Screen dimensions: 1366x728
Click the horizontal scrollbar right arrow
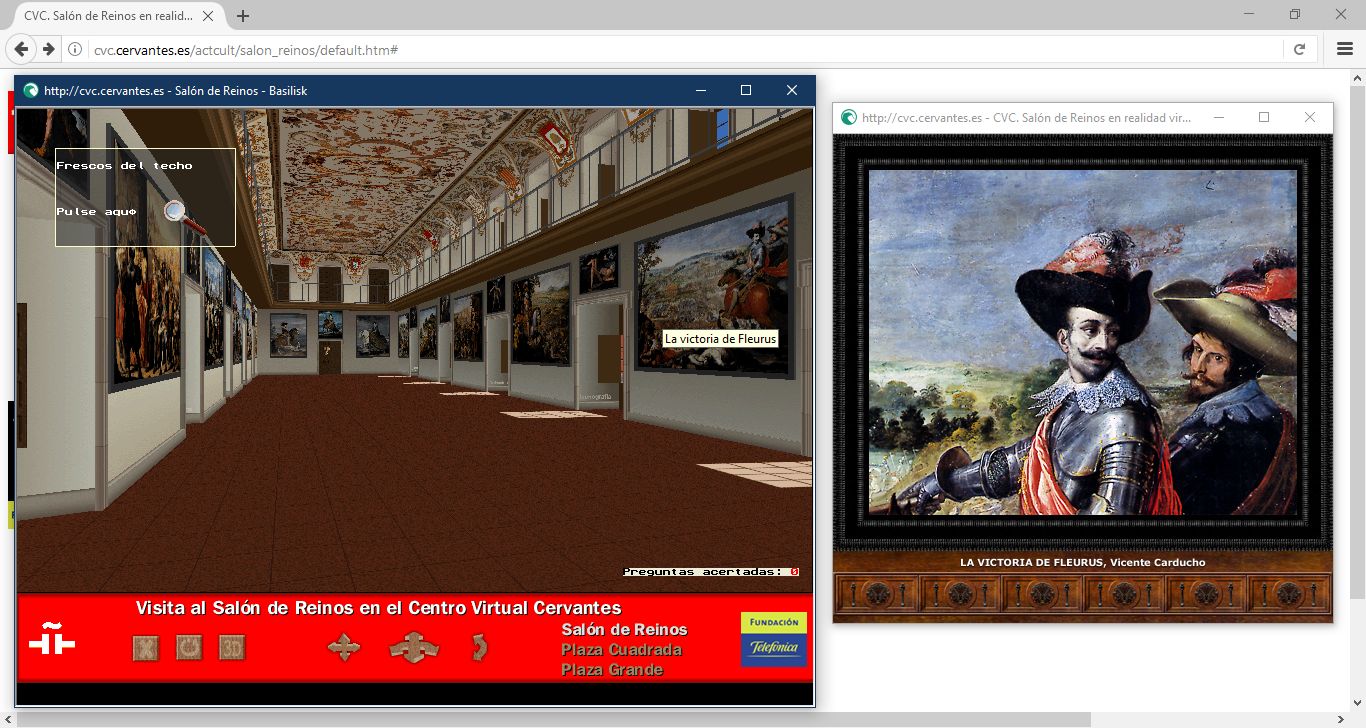coord(1341,719)
